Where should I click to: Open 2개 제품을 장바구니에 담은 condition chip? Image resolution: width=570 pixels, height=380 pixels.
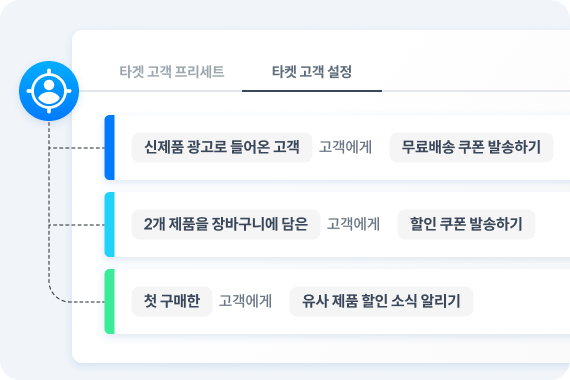(x=226, y=224)
